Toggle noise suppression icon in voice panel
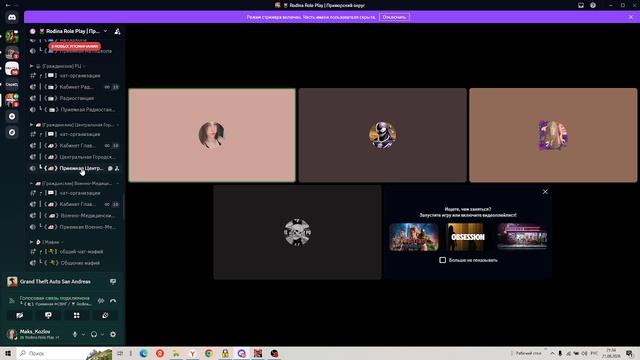This screenshot has height=360, width=640. coord(101,301)
